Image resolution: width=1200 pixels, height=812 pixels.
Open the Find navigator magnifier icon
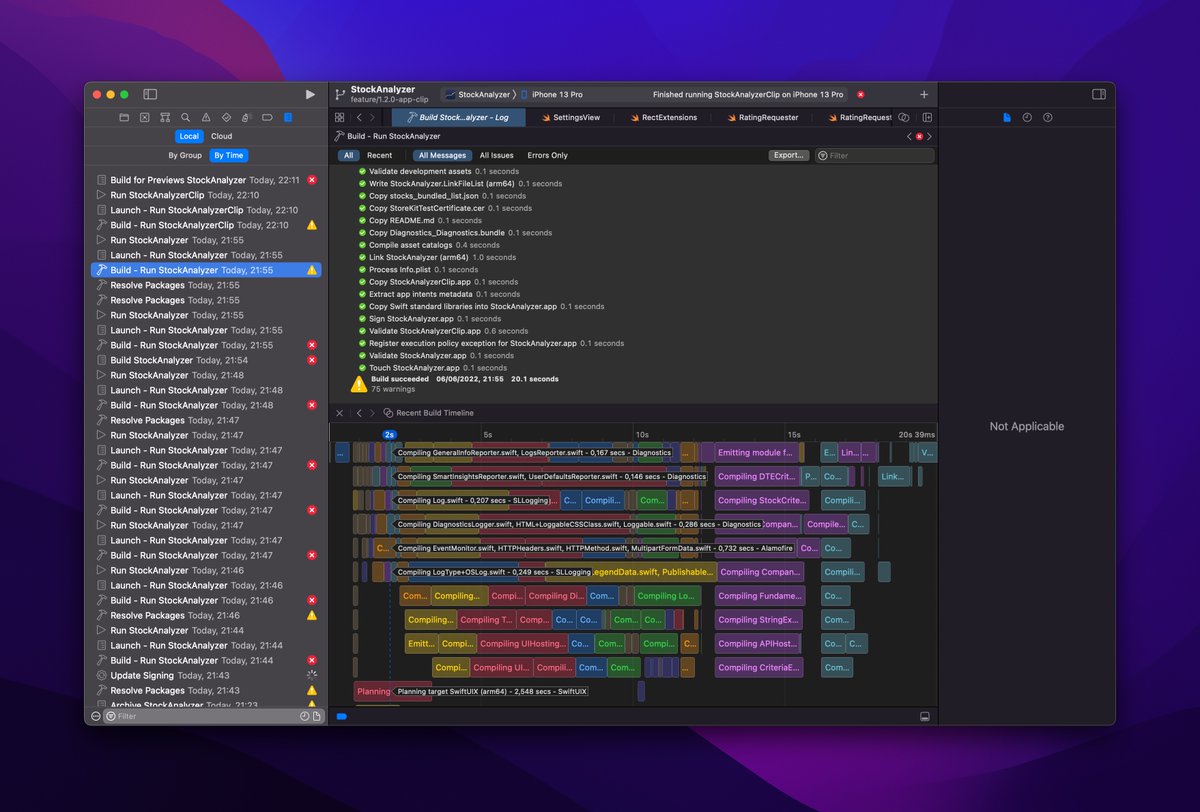[x=185, y=117]
